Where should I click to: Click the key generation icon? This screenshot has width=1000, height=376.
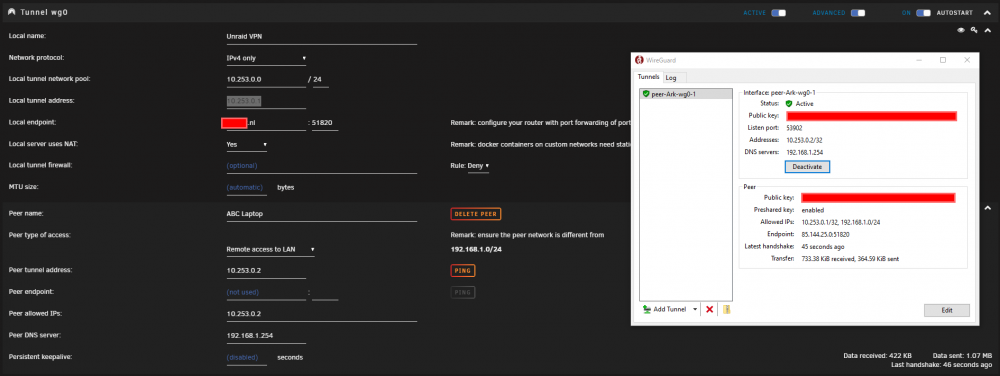(974, 30)
